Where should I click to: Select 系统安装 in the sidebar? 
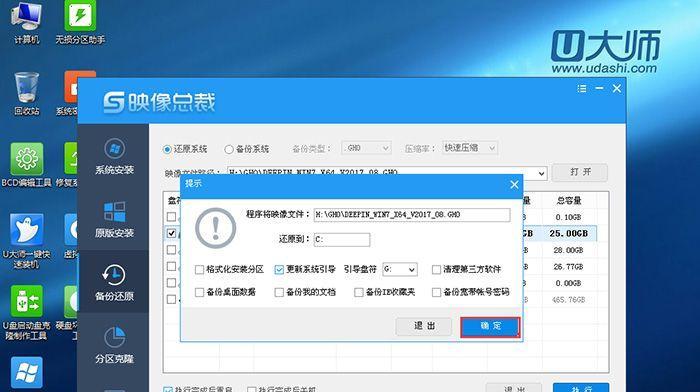[114, 156]
